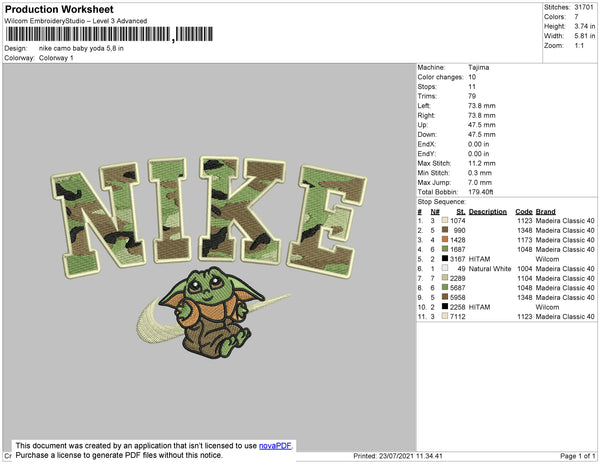Select the Color changes value 10
Viewport: 600px width, 464px height.
point(472,77)
